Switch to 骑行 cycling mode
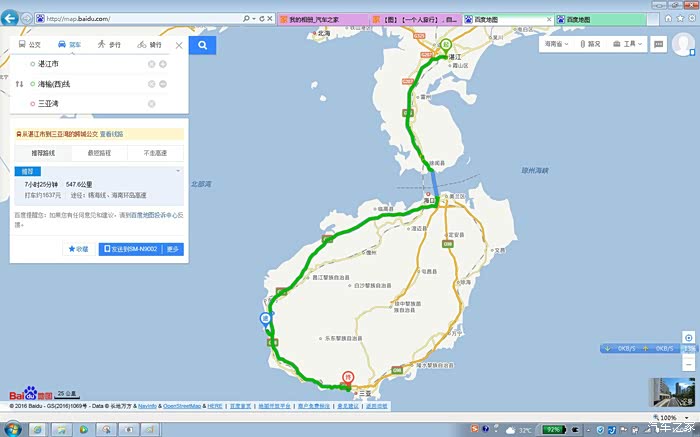 click(148, 45)
